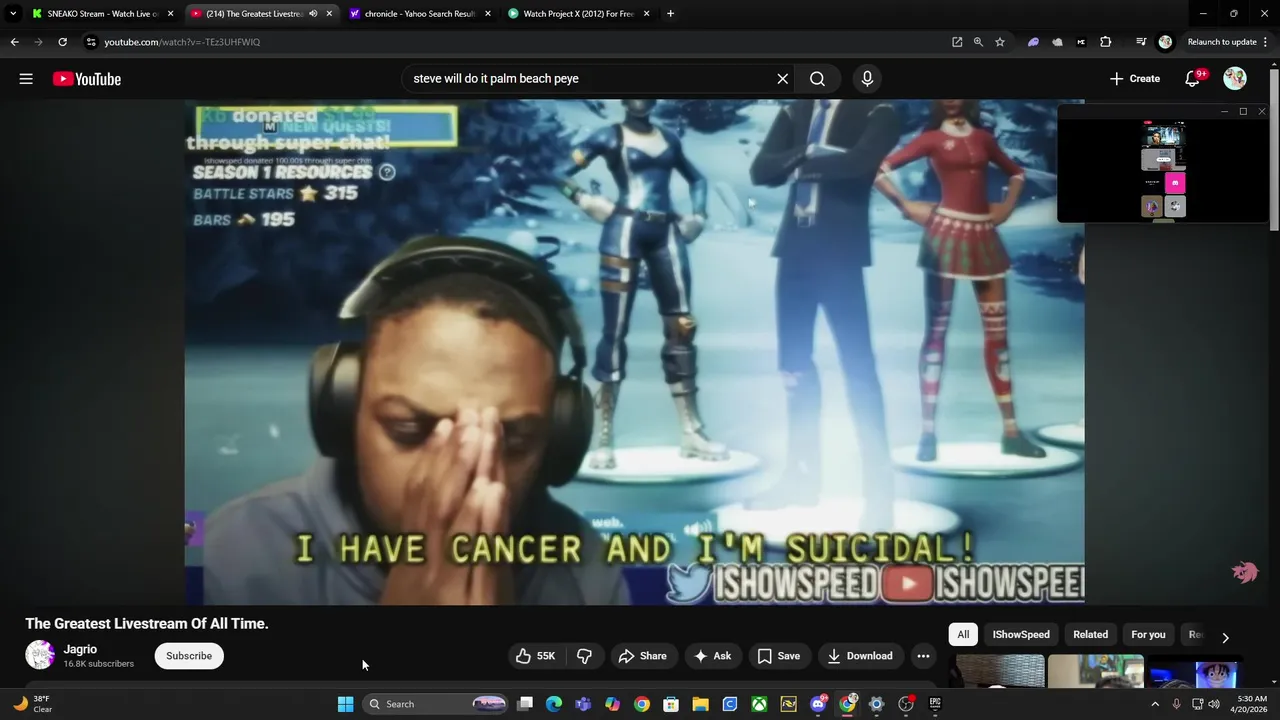This screenshot has height=720, width=1280.
Task: Open Microsoft Store from taskbar
Action: click(671, 704)
